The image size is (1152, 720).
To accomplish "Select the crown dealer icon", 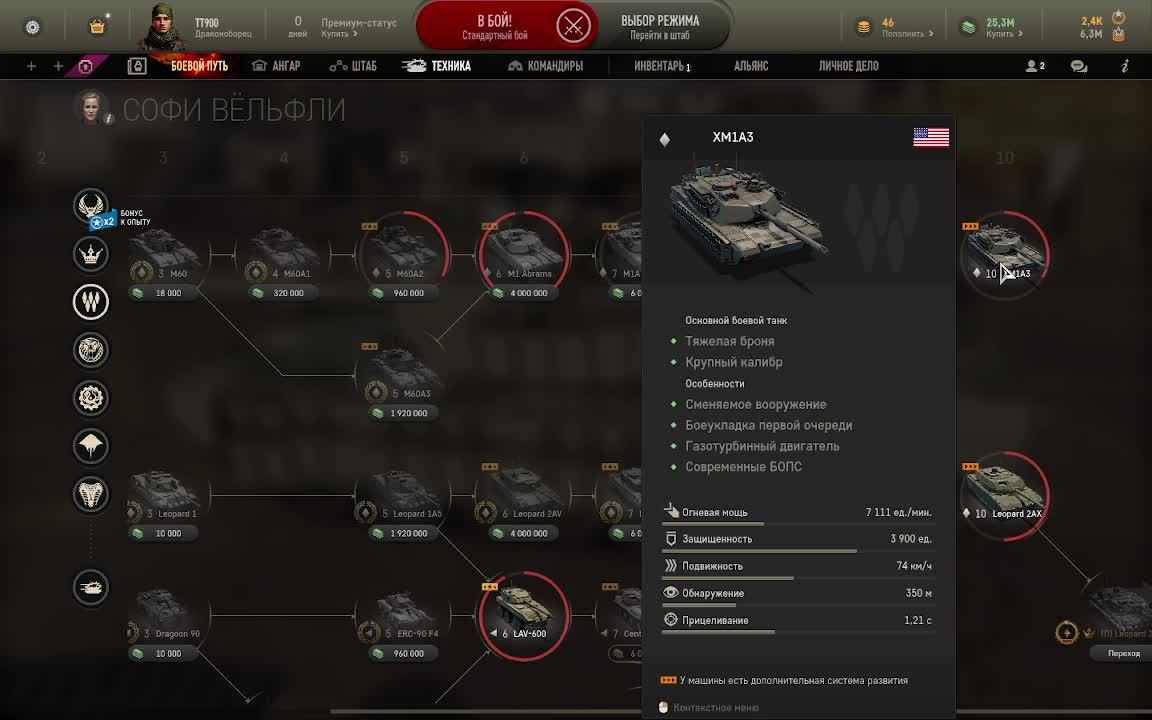I will click(x=90, y=253).
